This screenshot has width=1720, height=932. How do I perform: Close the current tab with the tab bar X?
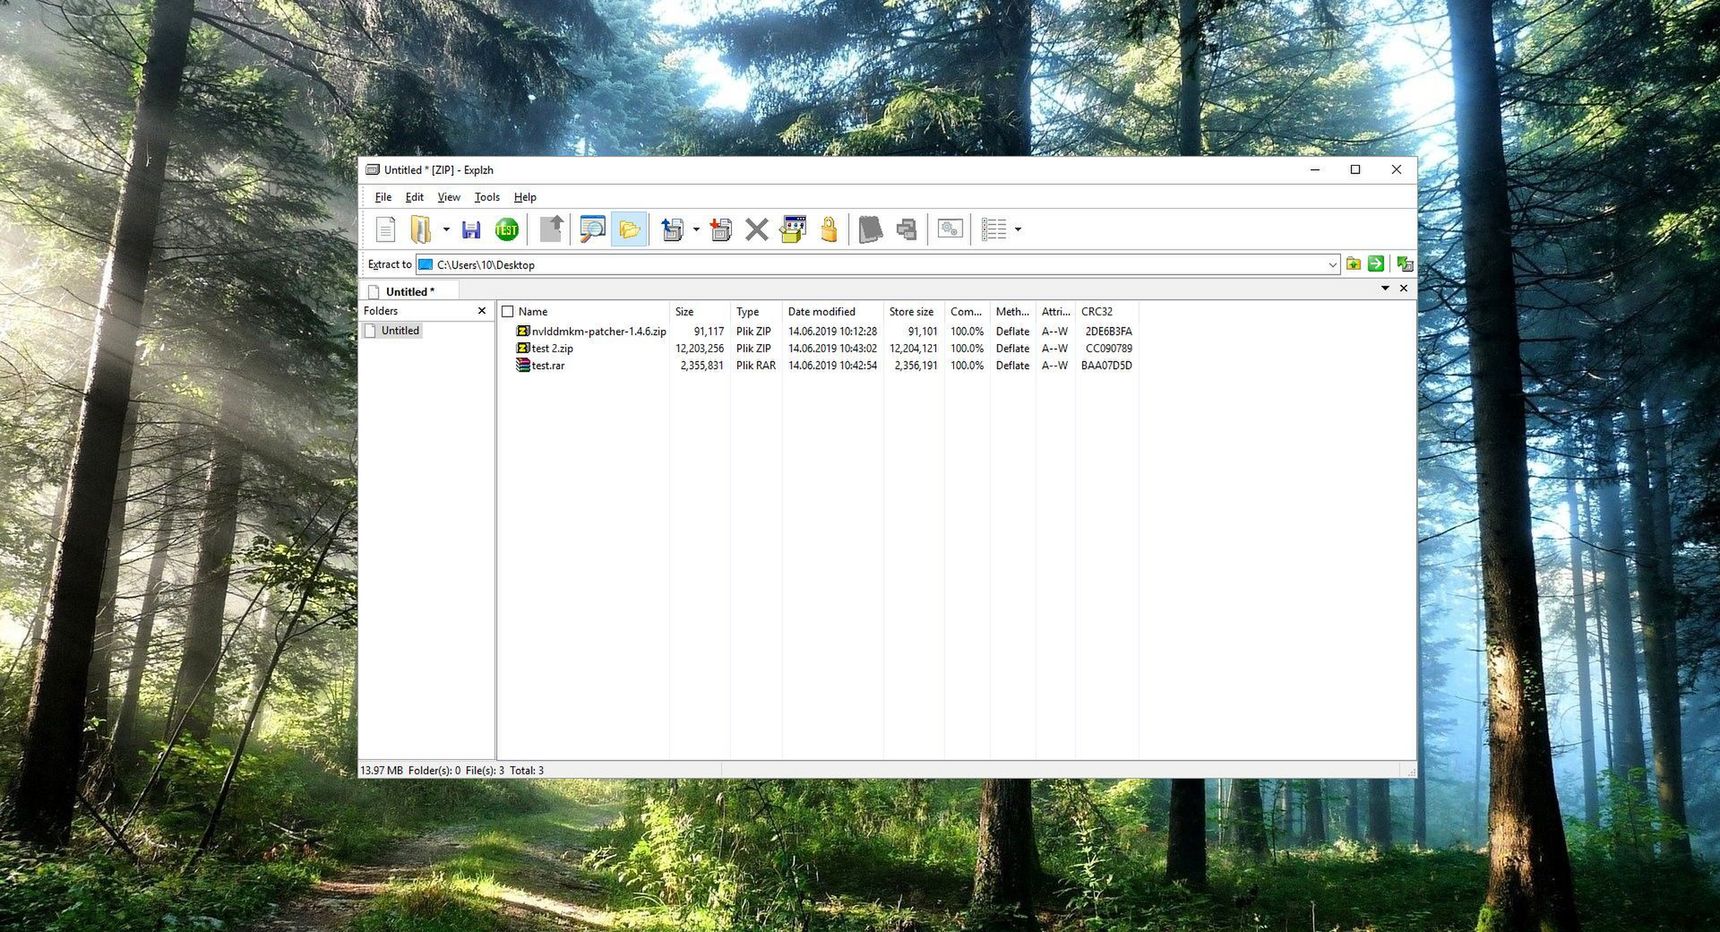1404,288
